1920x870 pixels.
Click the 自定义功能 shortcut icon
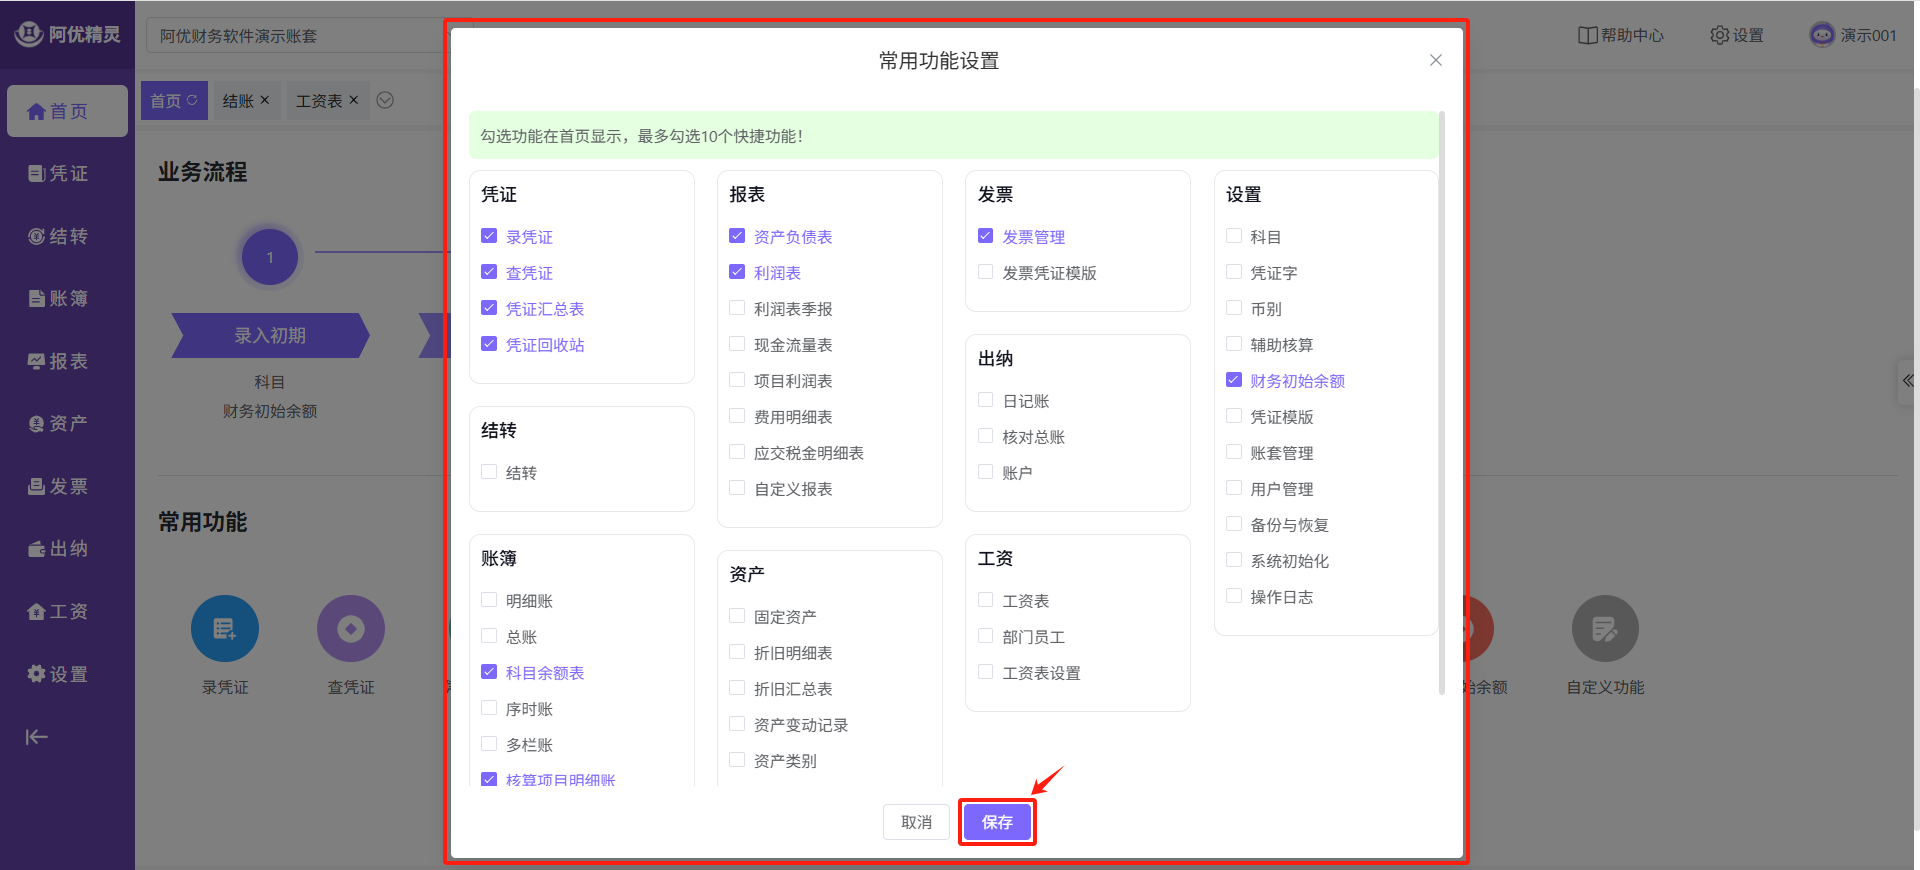[1604, 629]
